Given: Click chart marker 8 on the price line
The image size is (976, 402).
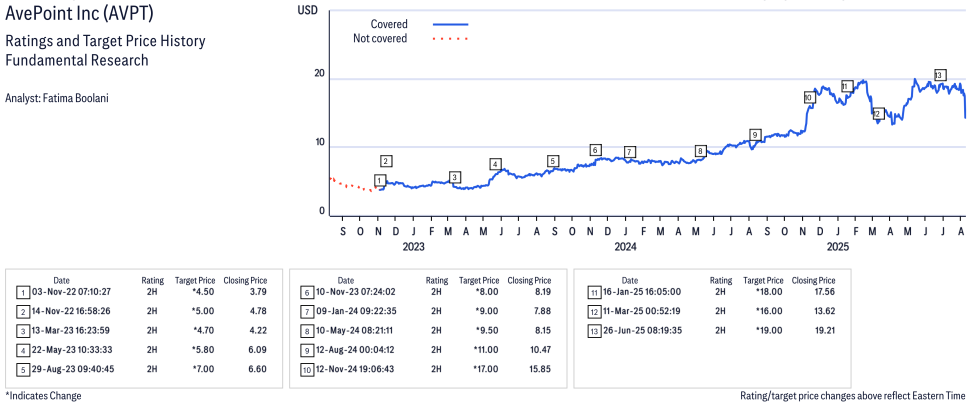Looking at the screenshot, I should click(x=700, y=151).
